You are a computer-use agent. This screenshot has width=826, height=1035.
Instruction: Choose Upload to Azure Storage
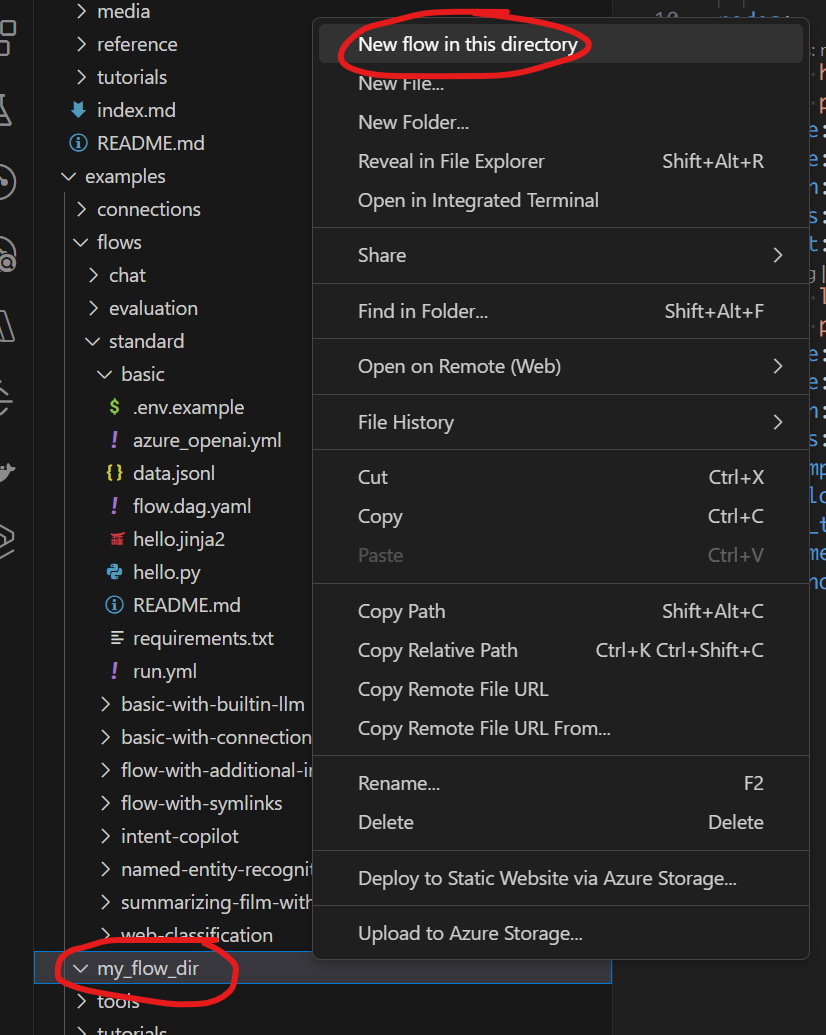coord(470,933)
